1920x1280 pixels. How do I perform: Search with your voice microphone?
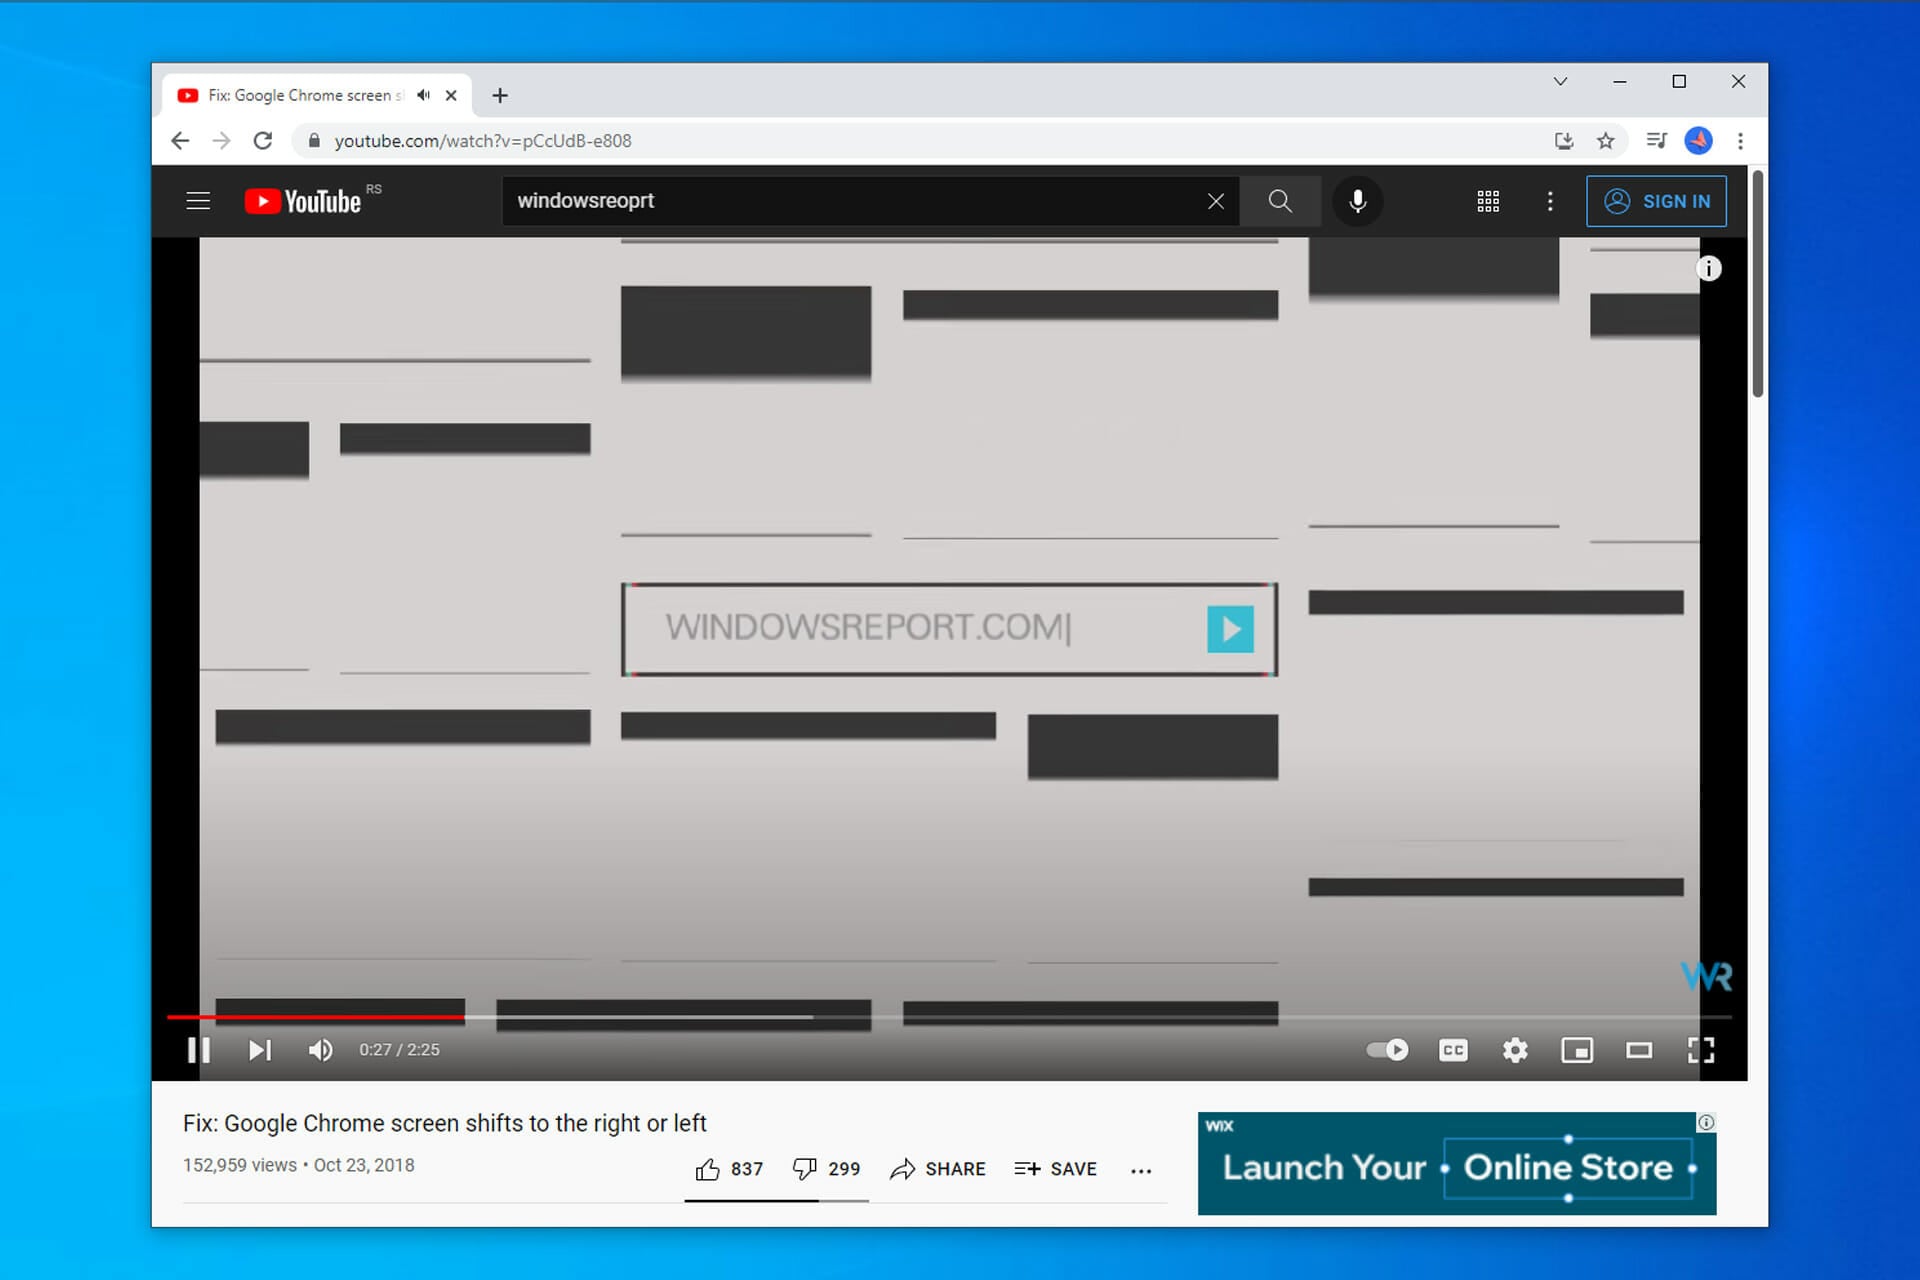(x=1357, y=201)
